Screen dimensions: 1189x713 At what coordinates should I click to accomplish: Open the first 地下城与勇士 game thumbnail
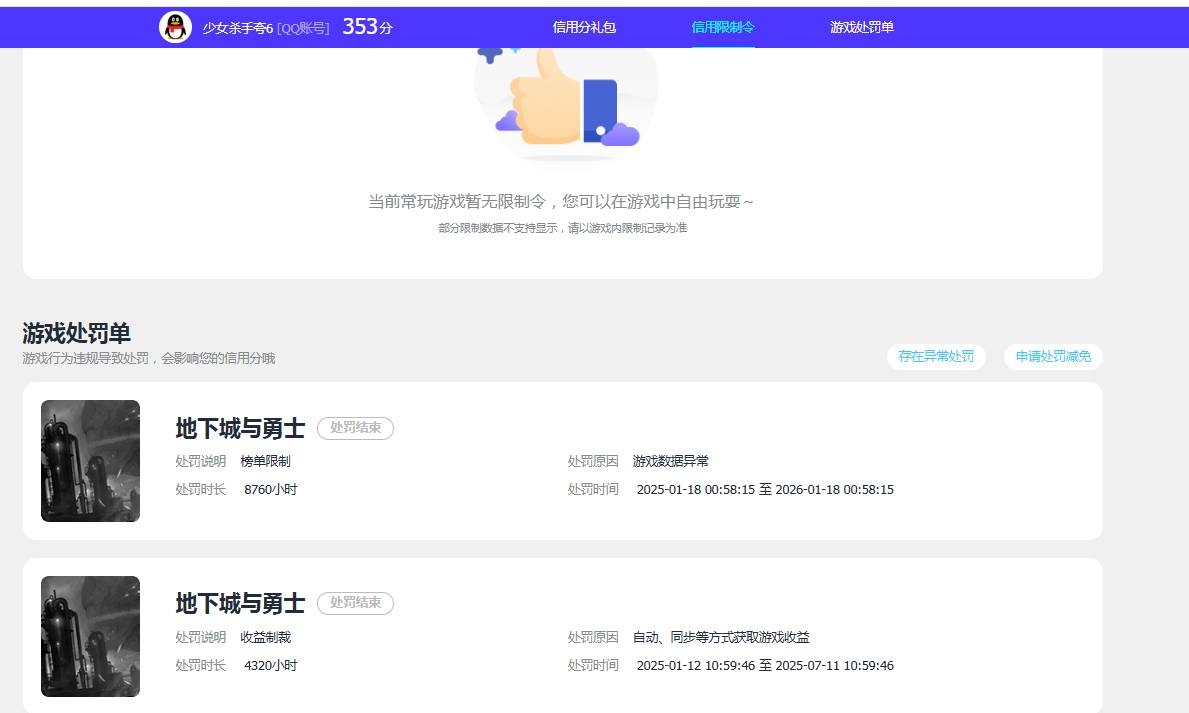pyautogui.click(x=90, y=460)
